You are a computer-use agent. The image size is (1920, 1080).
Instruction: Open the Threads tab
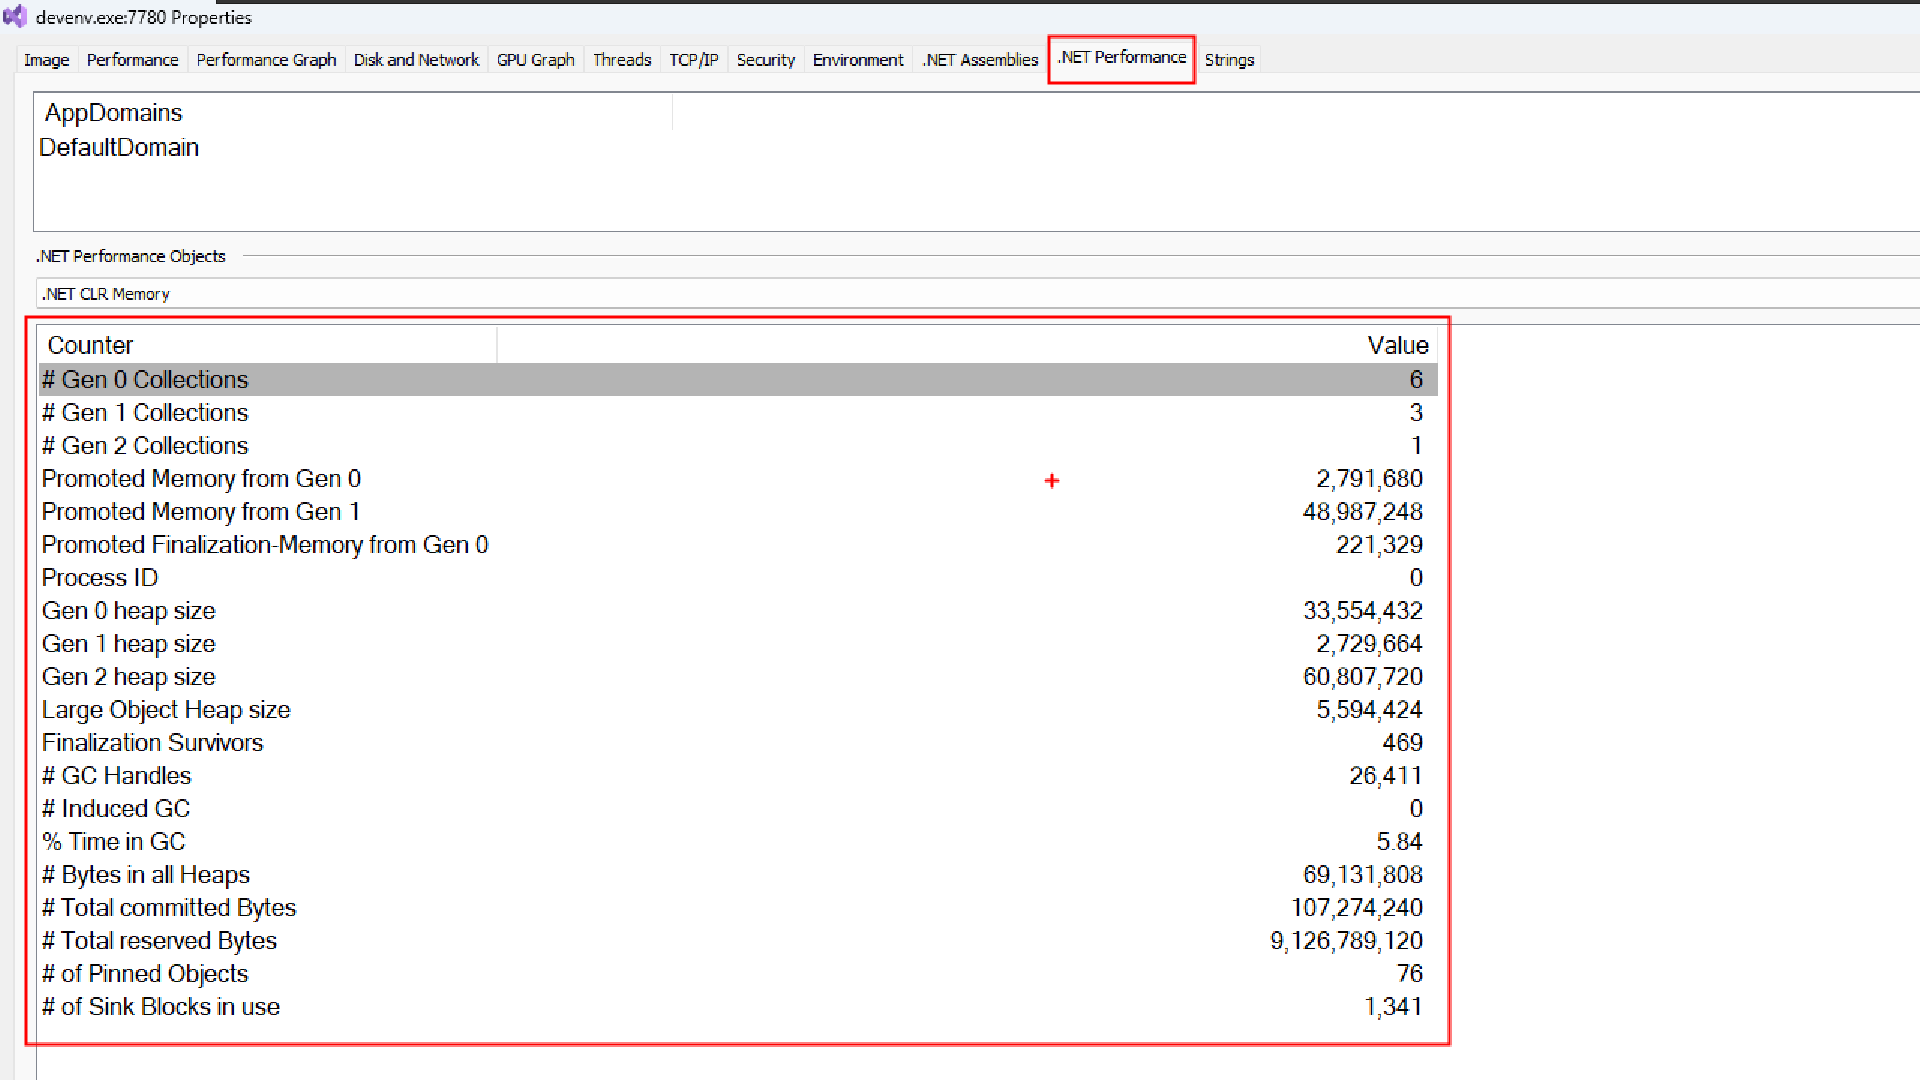tap(621, 60)
